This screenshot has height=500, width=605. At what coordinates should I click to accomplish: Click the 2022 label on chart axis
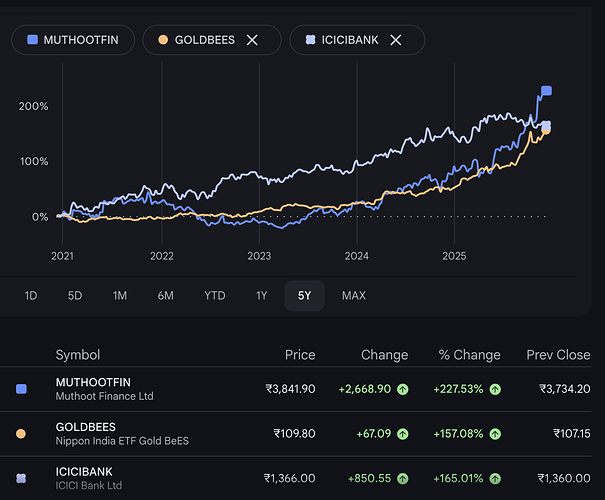click(x=162, y=256)
